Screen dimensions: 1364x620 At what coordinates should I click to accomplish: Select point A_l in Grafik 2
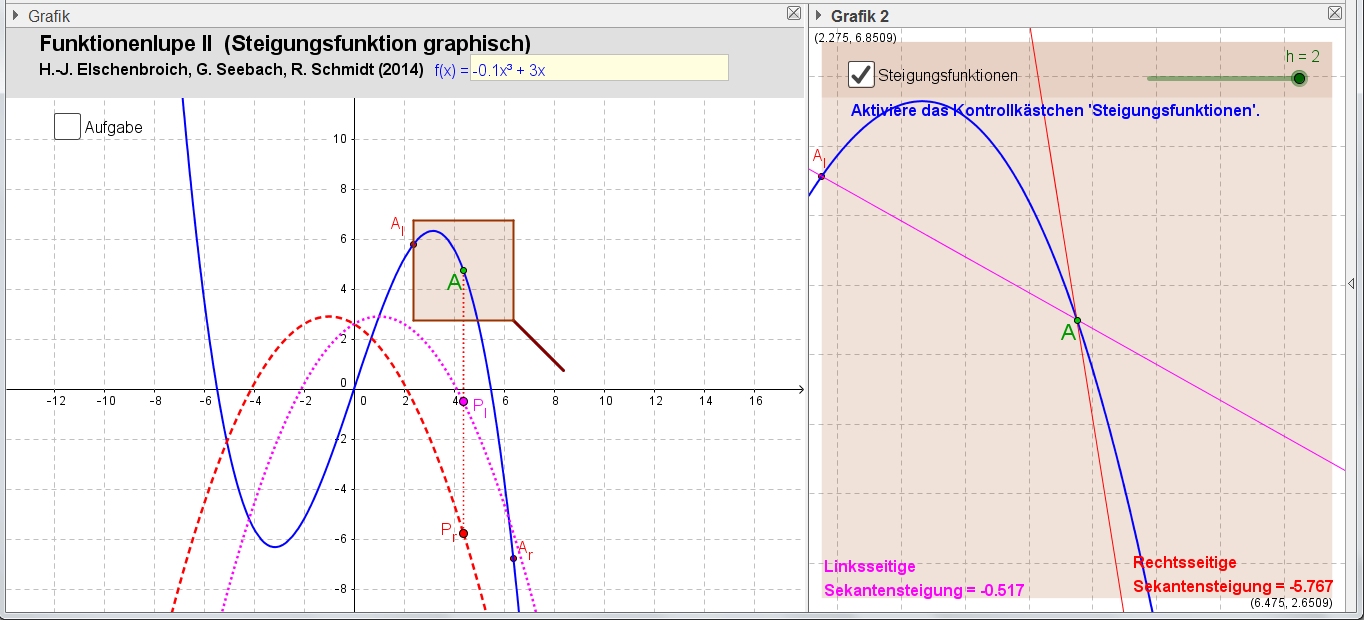pos(822,176)
